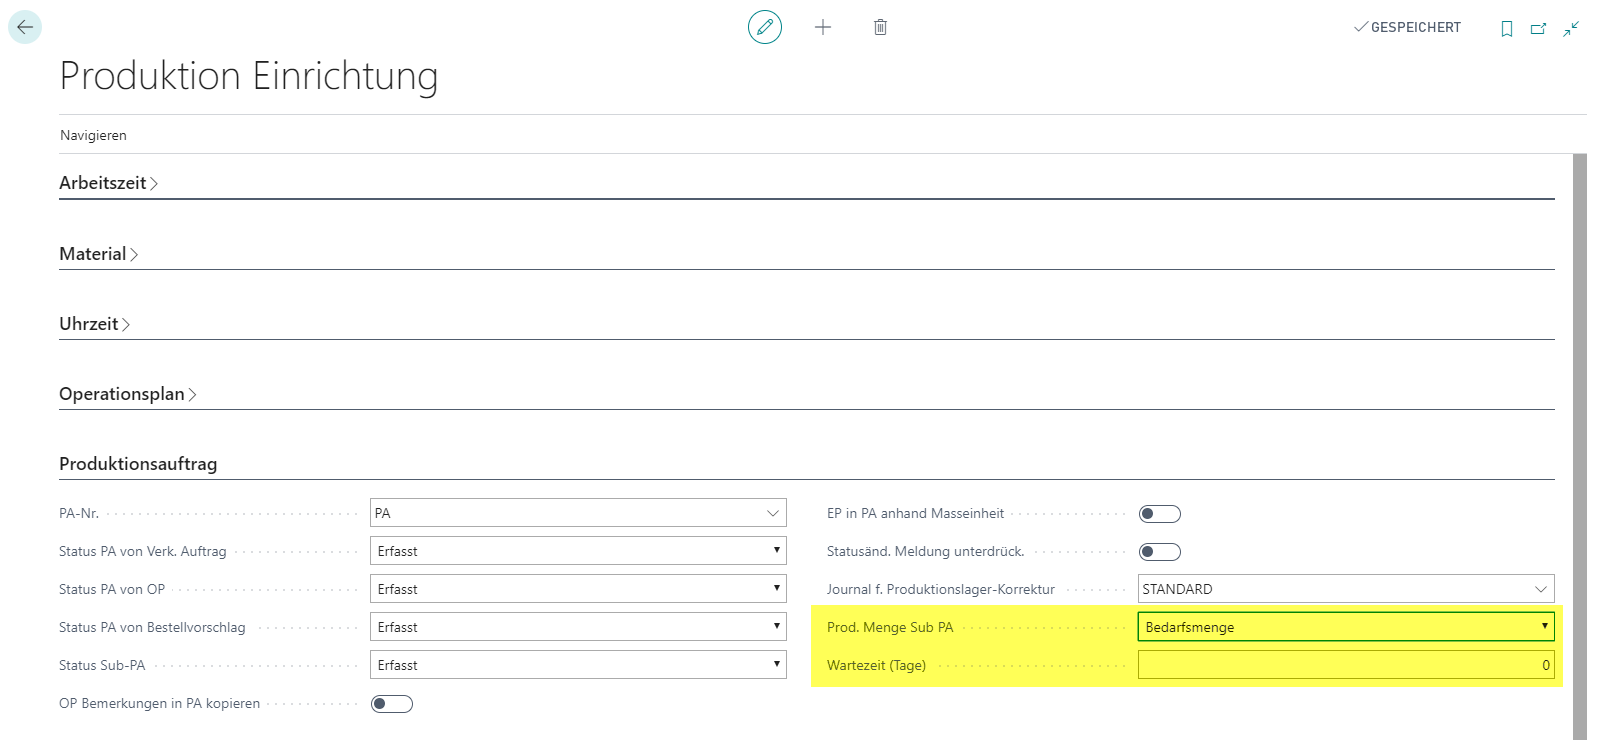Screen dimensions: 1606x740
Task: Expand the Arbeitszeit section
Action: 108,183
